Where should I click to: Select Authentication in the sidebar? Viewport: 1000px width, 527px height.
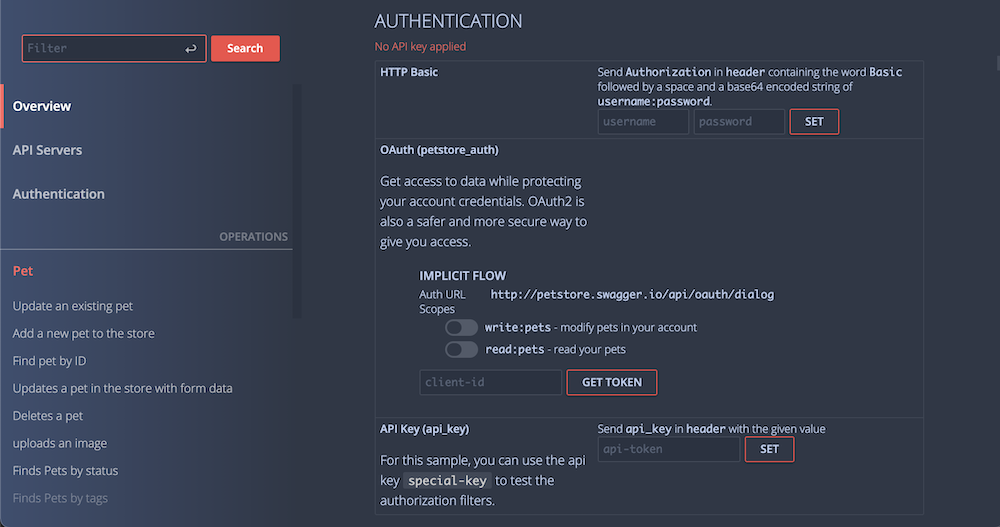[59, 194]
